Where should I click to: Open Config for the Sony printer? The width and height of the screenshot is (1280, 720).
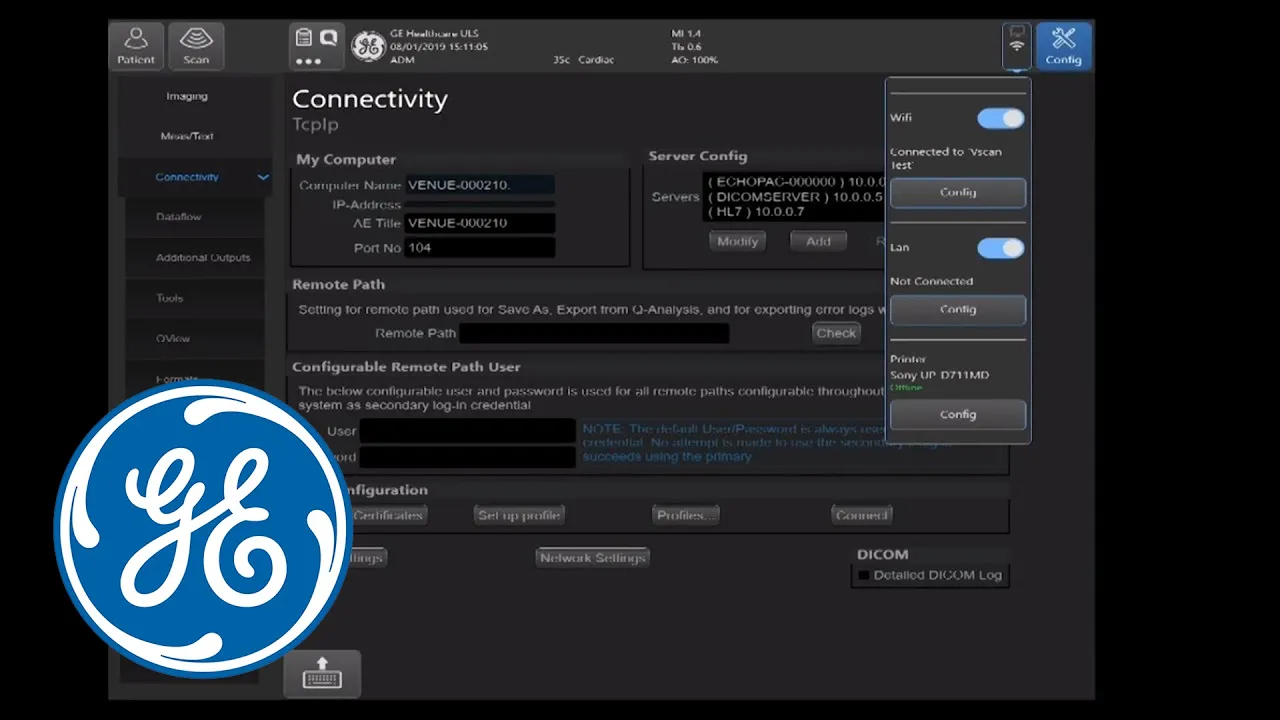tap(958, 414)
